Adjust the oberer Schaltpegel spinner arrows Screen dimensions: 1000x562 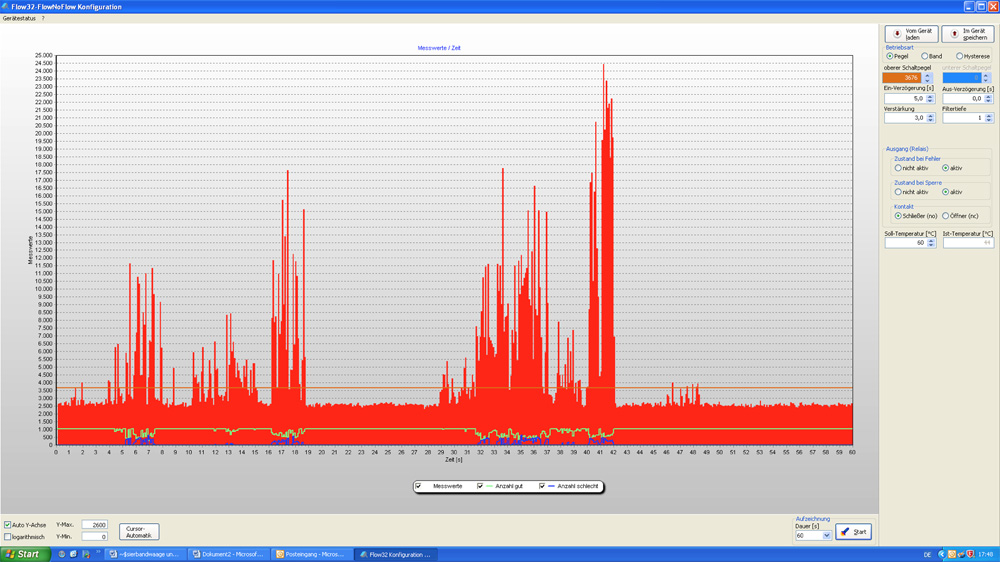927,78
